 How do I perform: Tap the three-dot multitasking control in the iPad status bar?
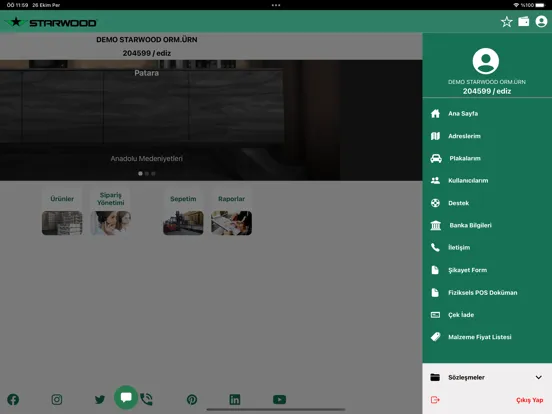(x=276, y=5)
